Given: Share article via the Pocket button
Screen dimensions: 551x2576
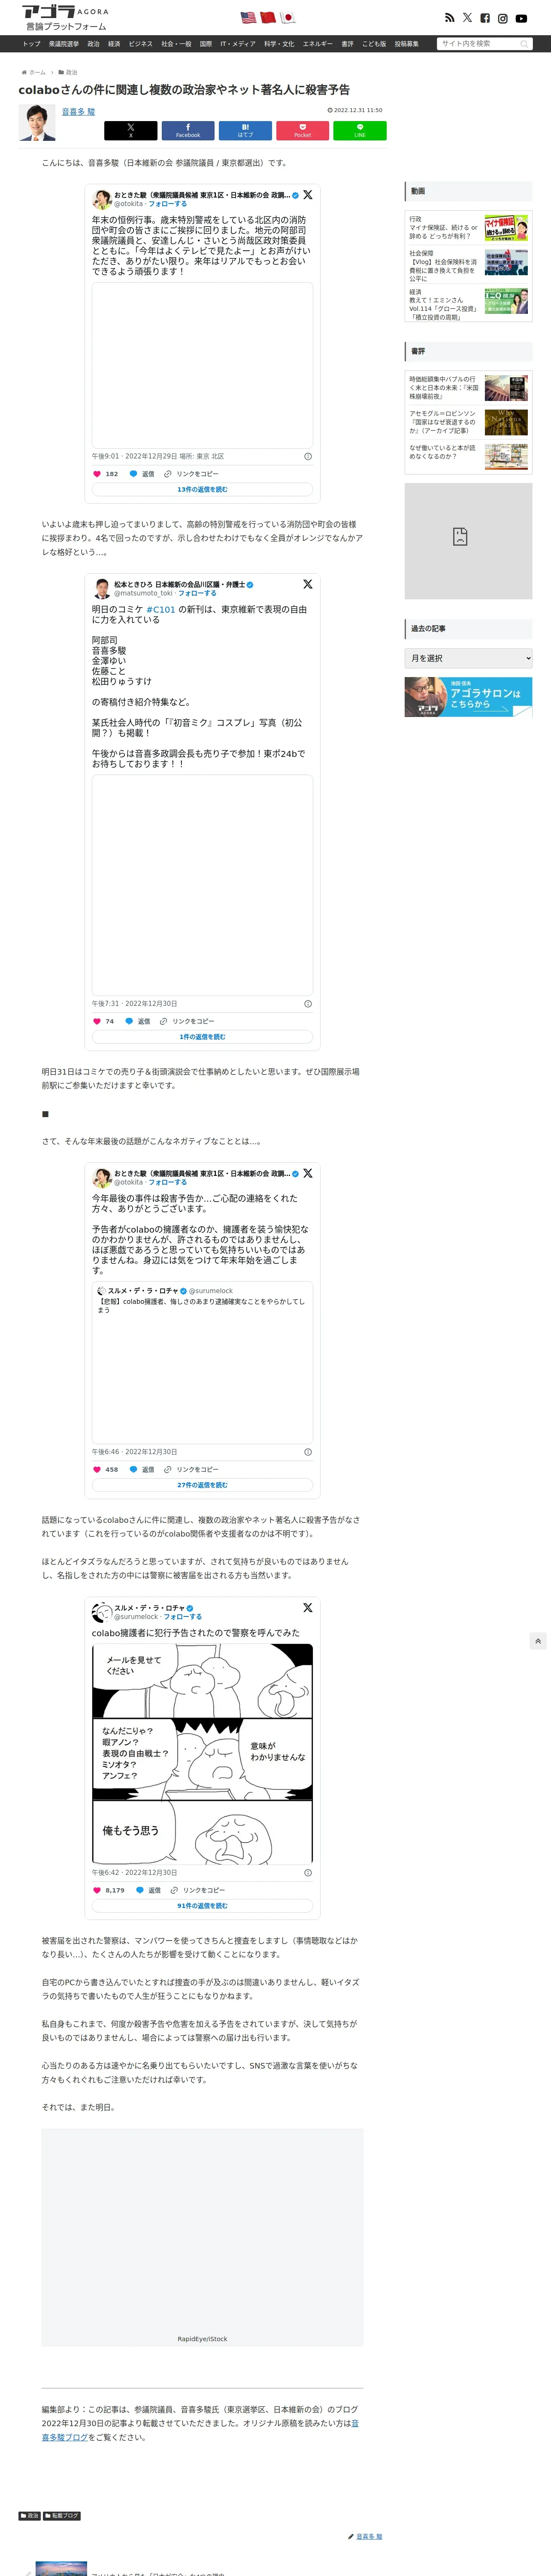Looking at the screenshot, I should point(302,130).
